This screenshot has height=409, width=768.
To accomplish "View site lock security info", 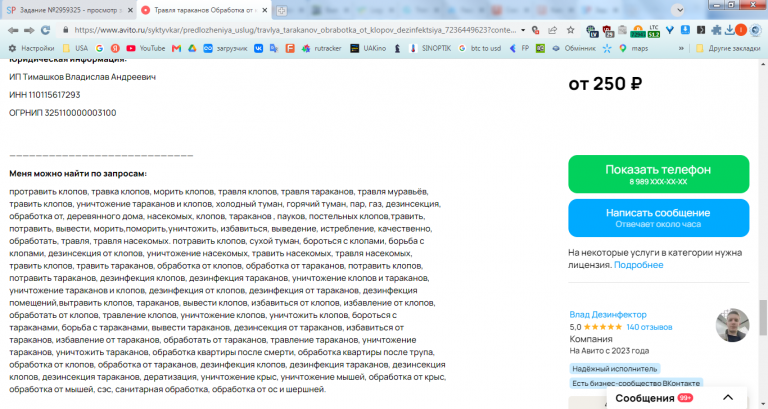I will coord(65,30).
